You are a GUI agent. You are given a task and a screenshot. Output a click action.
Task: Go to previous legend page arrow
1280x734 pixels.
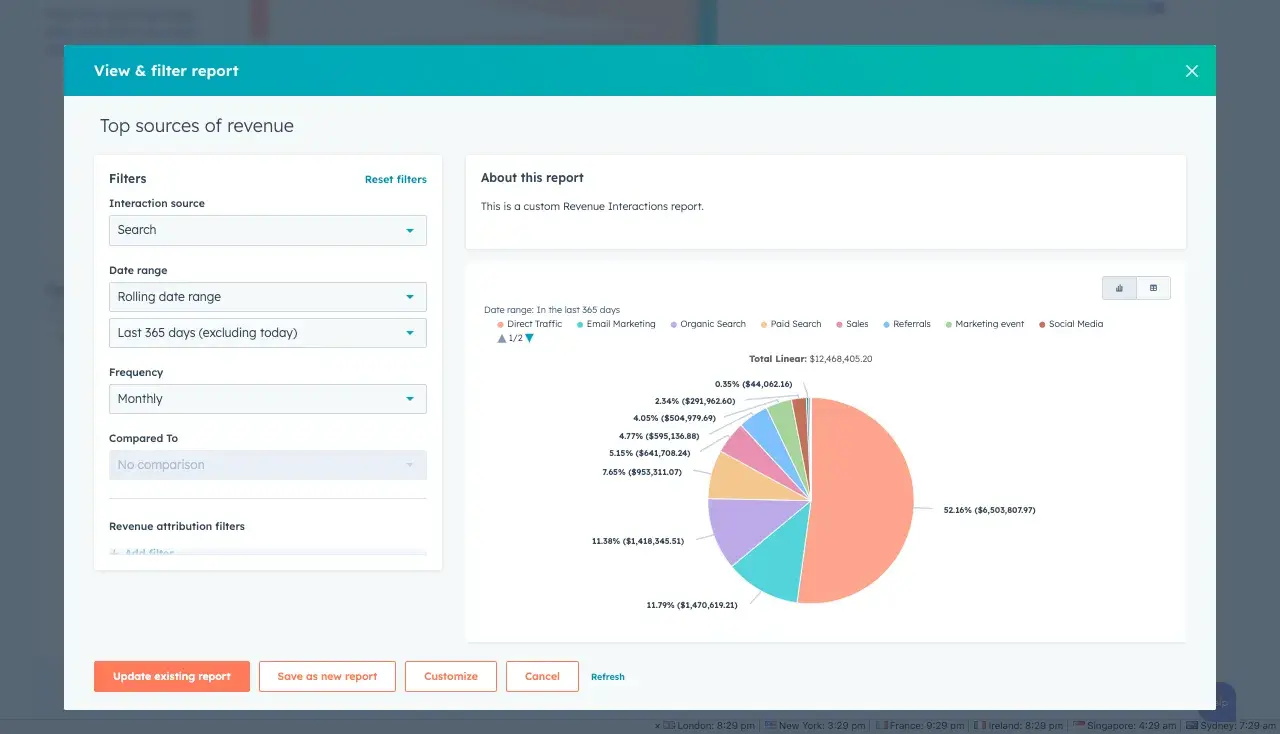pos(502,339)
